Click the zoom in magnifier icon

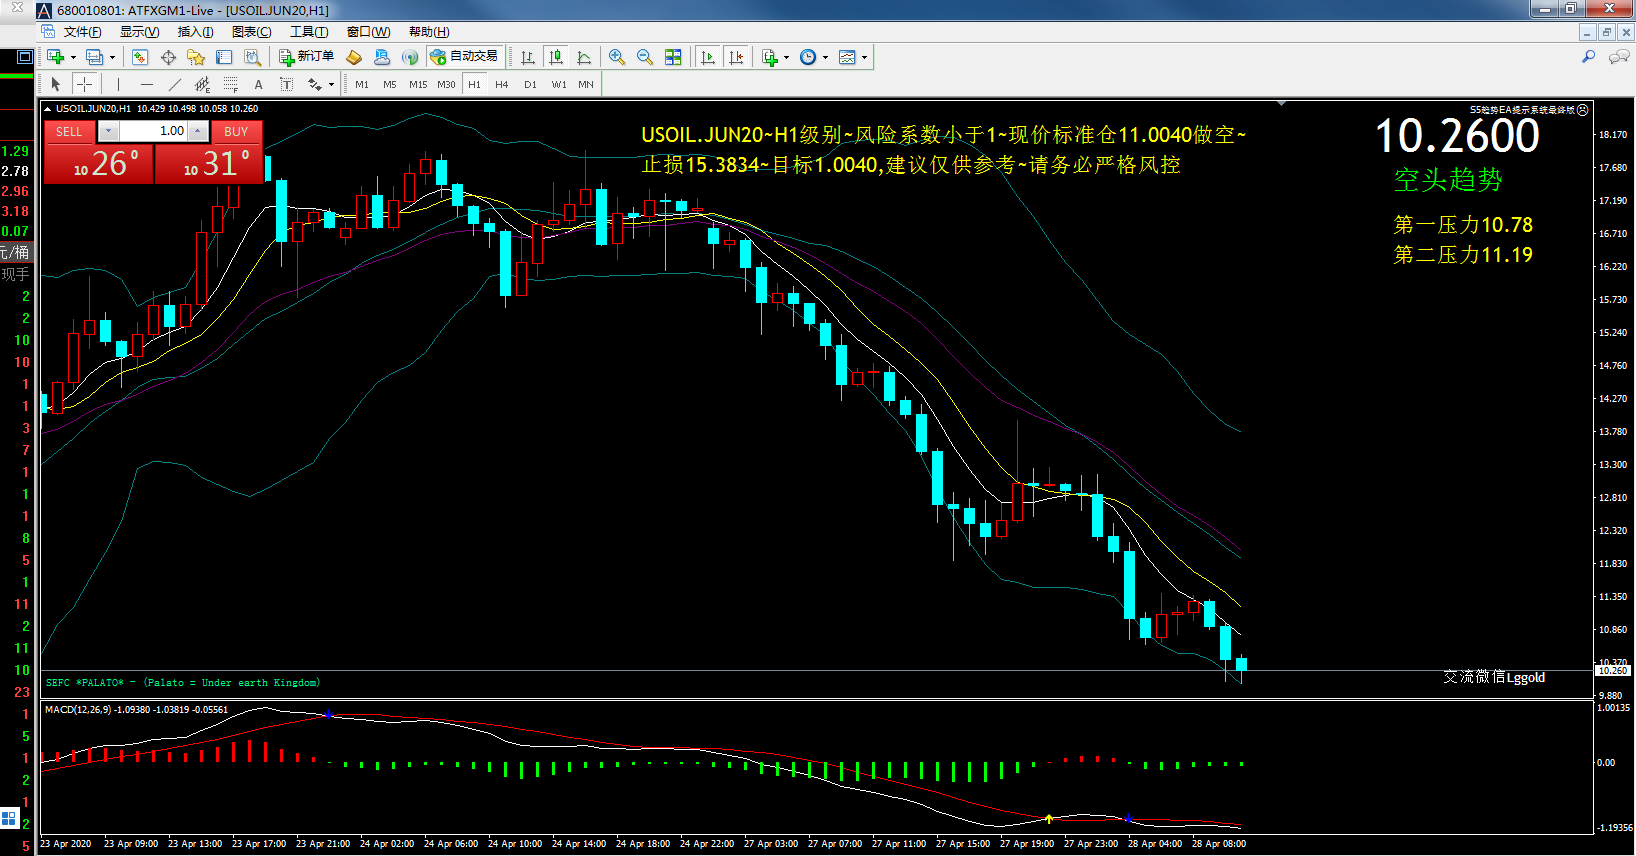click(617, 57)
